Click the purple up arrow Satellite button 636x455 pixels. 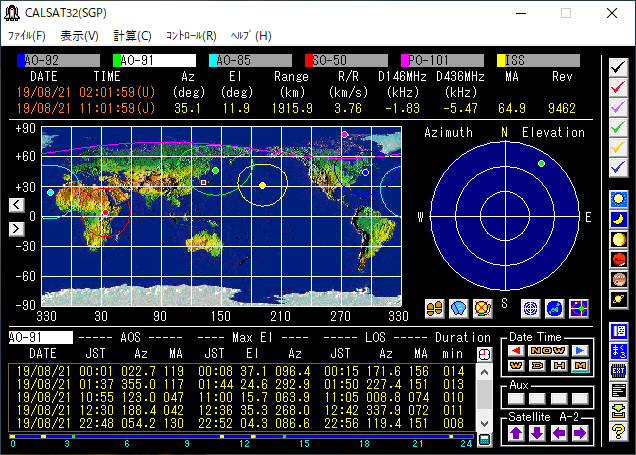[516, 434]
